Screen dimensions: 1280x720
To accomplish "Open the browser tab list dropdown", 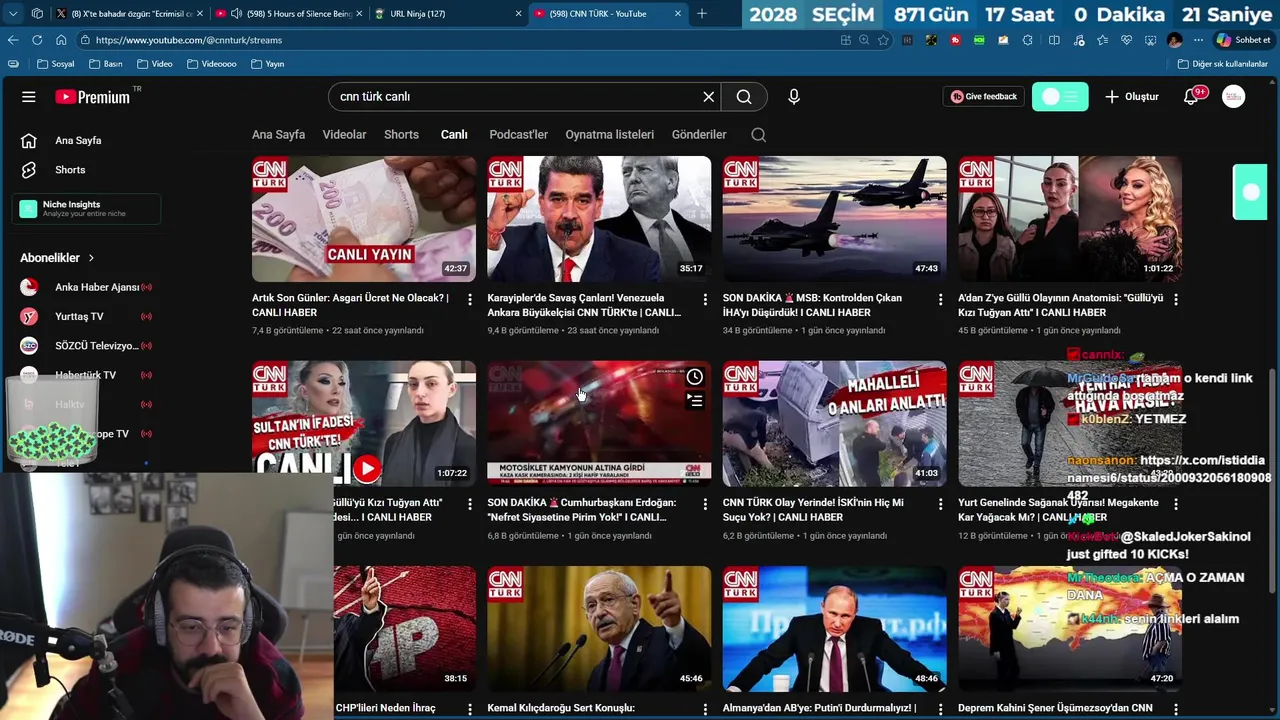I will click(x=13, y=14).
